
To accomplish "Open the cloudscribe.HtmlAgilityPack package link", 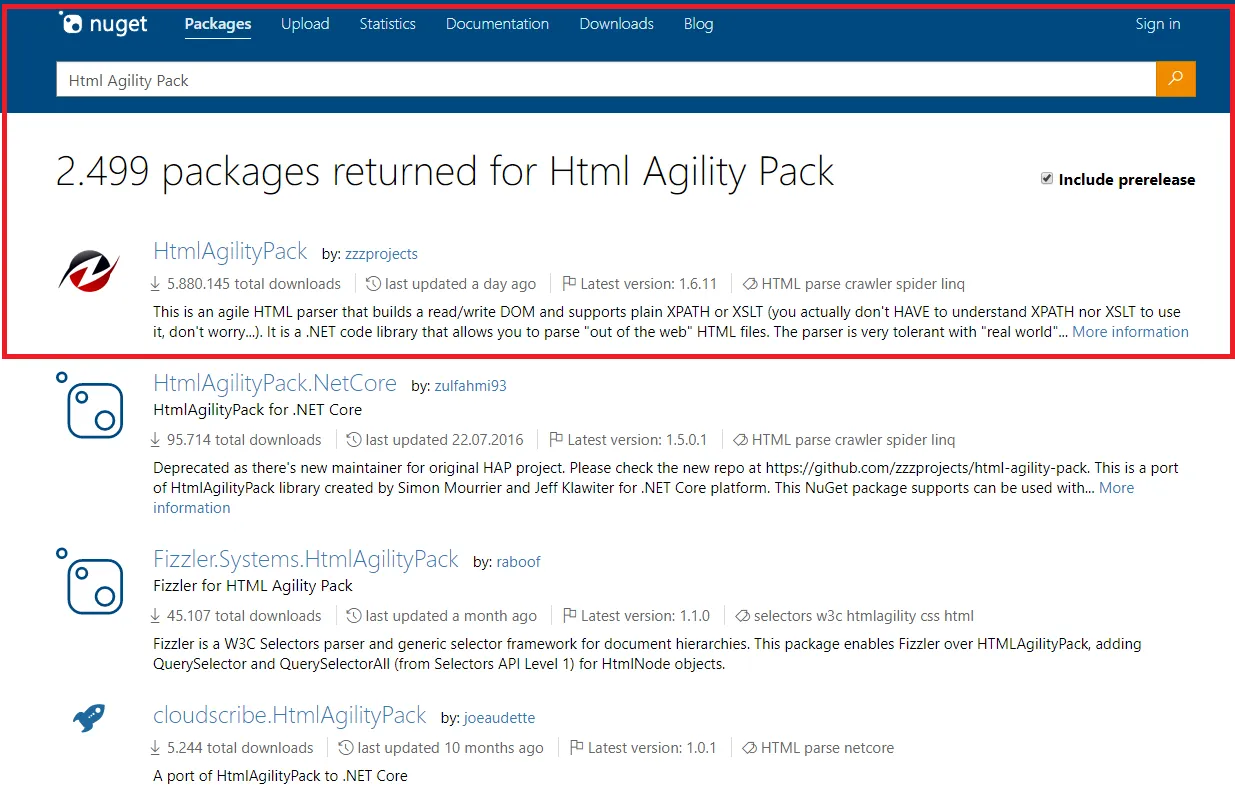I will [290, 716].
